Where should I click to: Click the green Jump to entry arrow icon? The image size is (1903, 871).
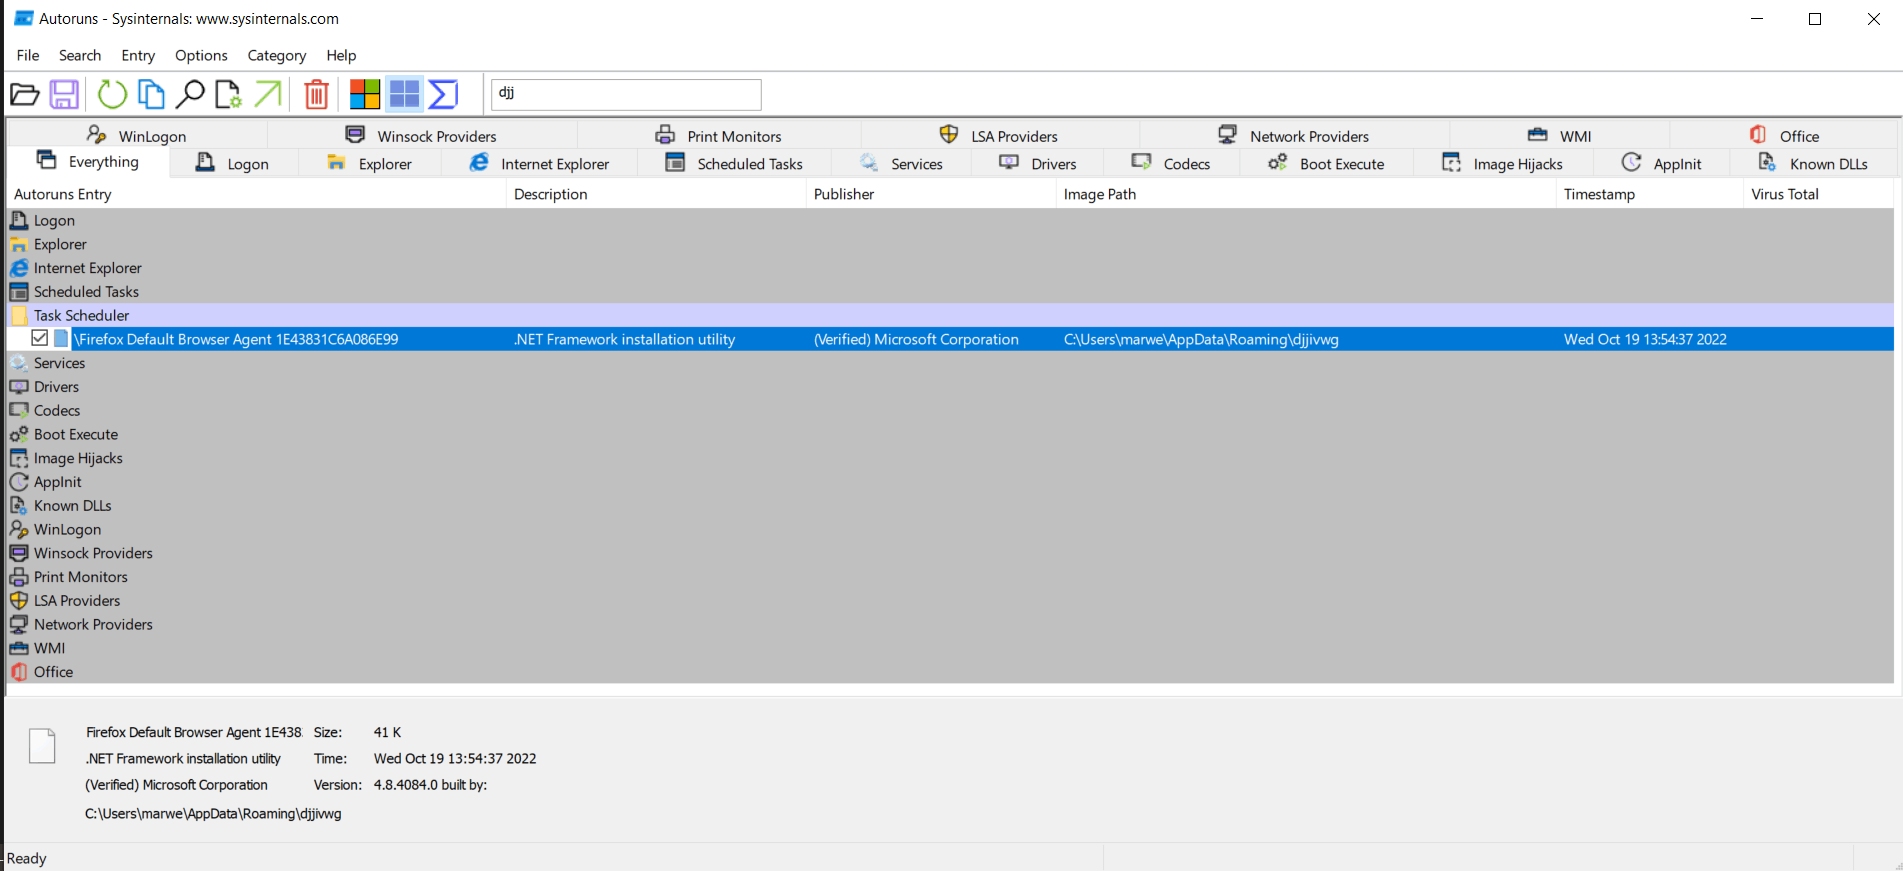click(267, 95)
